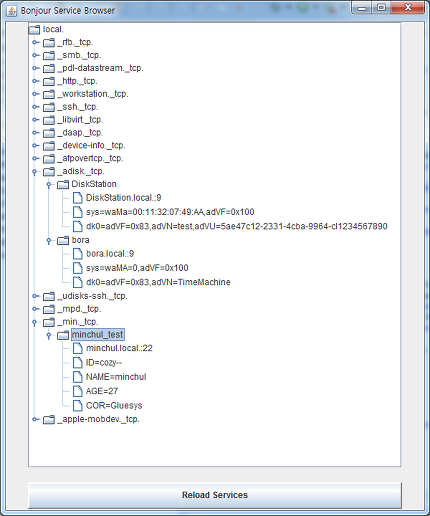This screenshot has height=516, width=430.
Task: Click the bora folder icon
Action: [x=63, y=240]
